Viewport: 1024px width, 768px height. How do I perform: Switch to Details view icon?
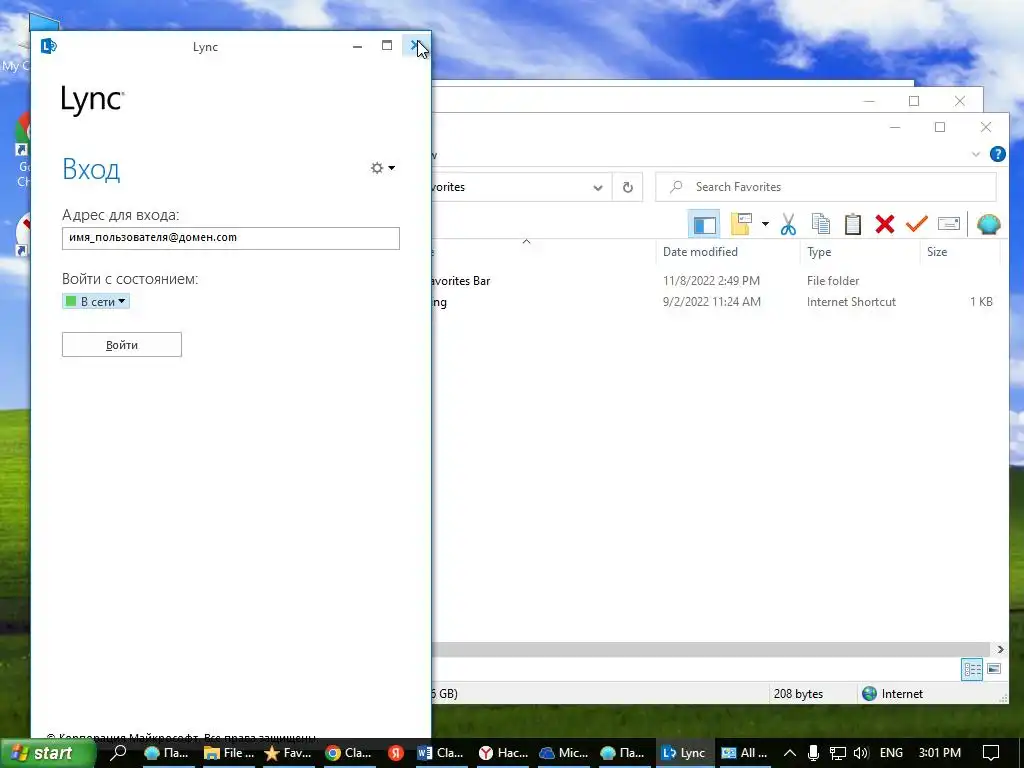pyautogui.click(x=972, y=669)
